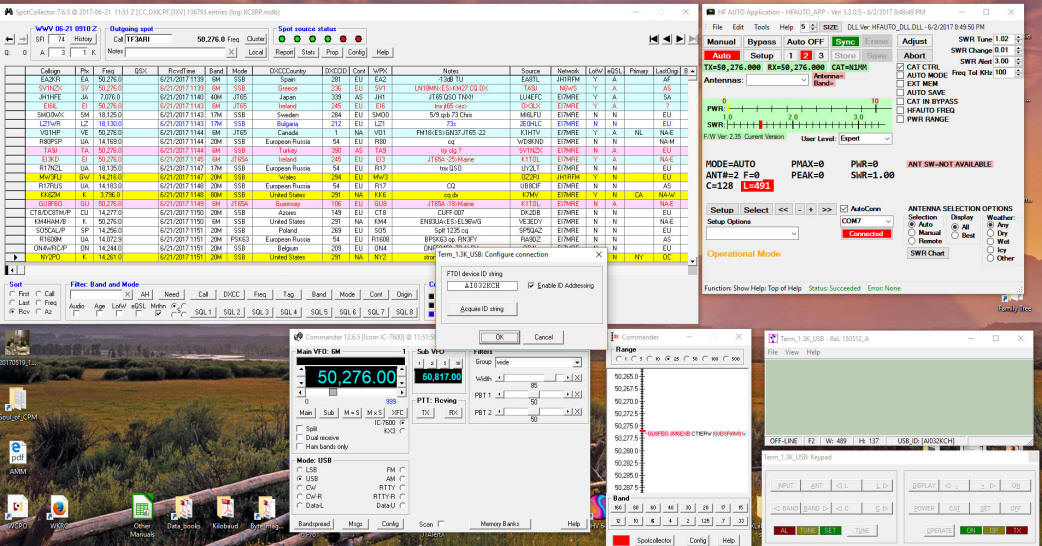The height and width of the screenshot is (546, 1042).
Task: Select the Wet weather radio button
Action: 991,242
